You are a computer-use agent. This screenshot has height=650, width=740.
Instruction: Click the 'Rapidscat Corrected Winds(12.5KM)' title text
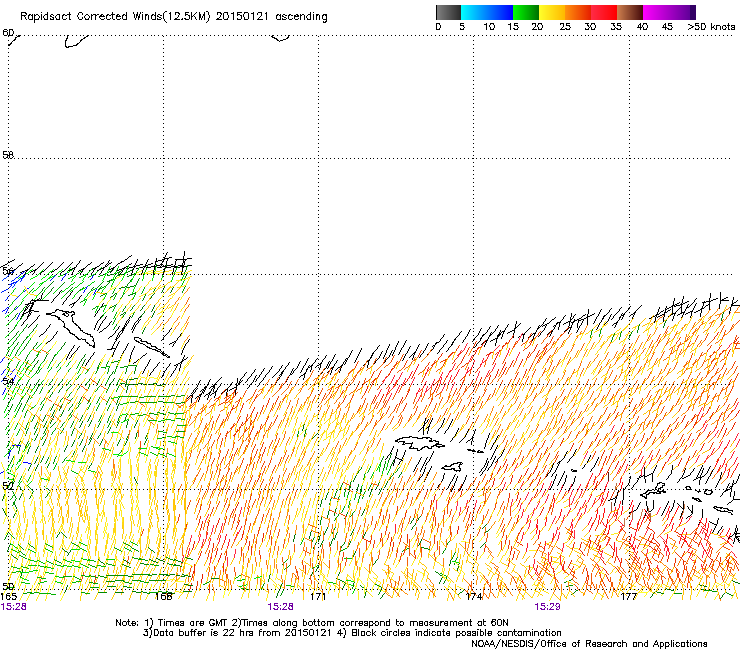[115, 17]
